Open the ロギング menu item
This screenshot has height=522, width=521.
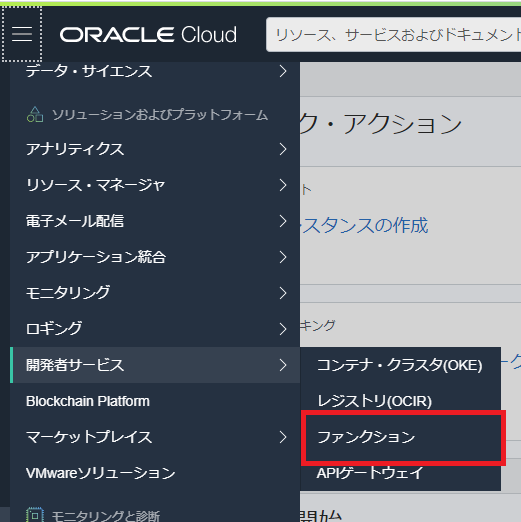pos(155,329)
